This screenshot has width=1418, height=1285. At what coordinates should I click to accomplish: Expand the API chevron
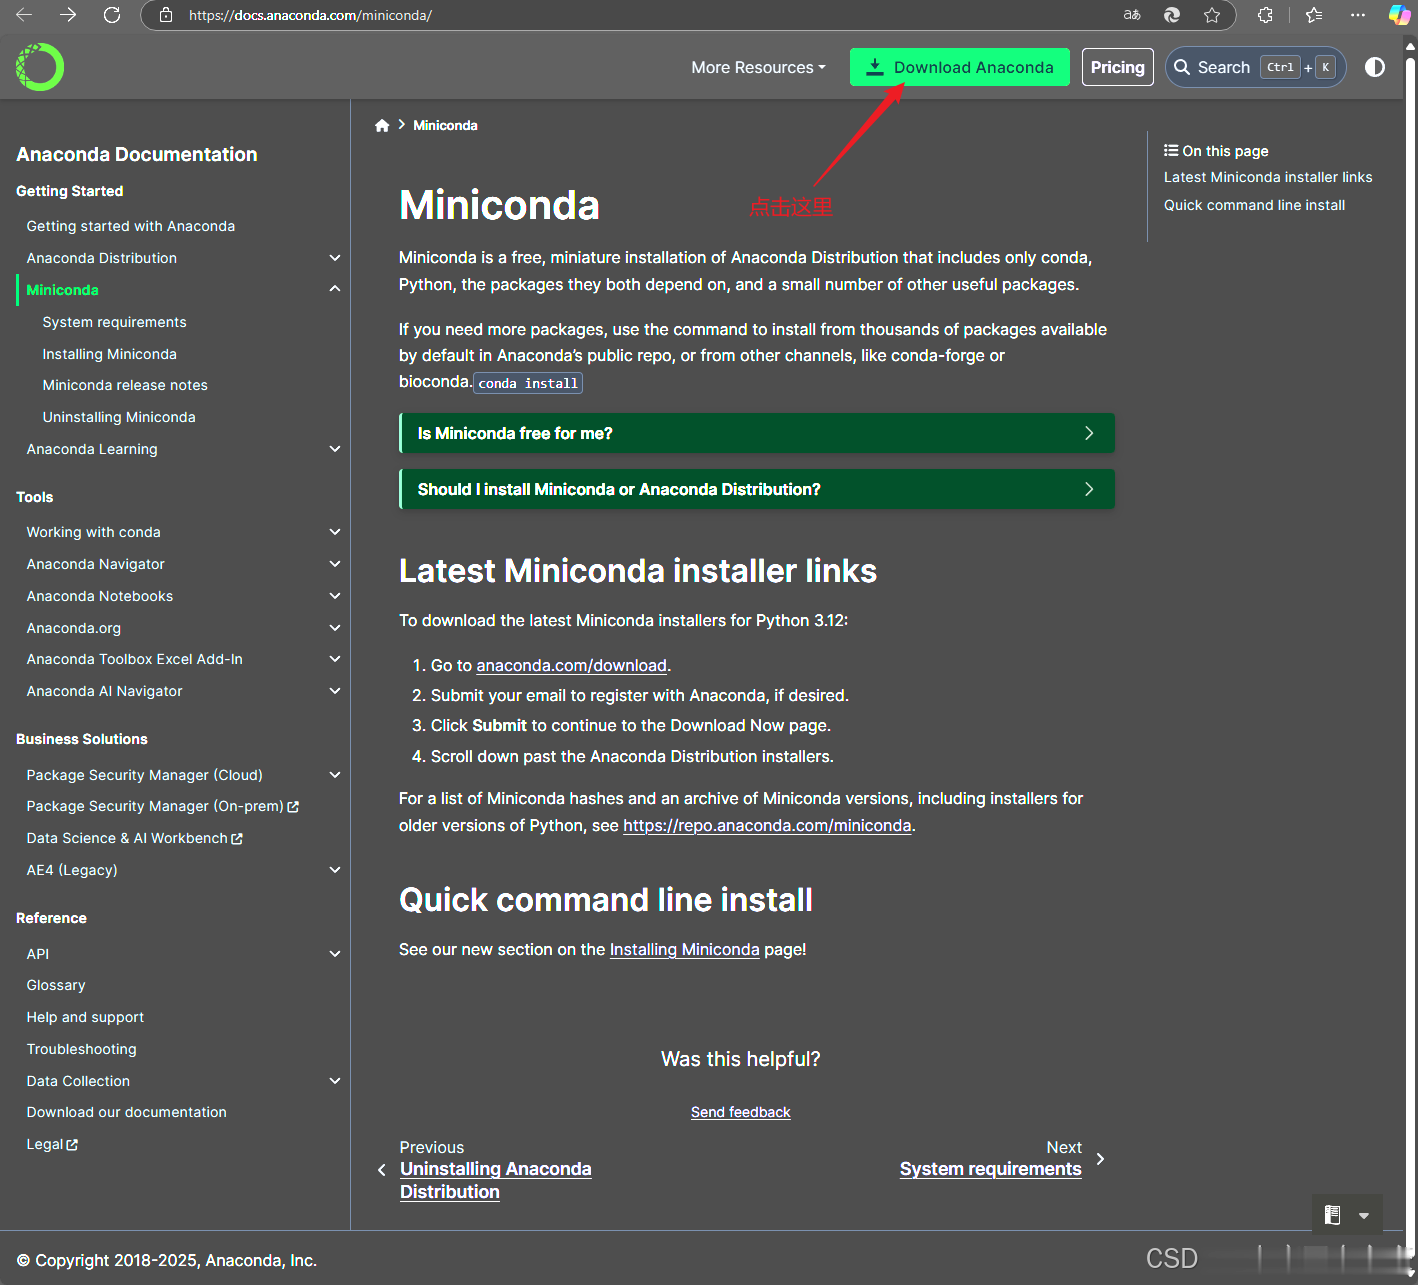click(335, 954)
